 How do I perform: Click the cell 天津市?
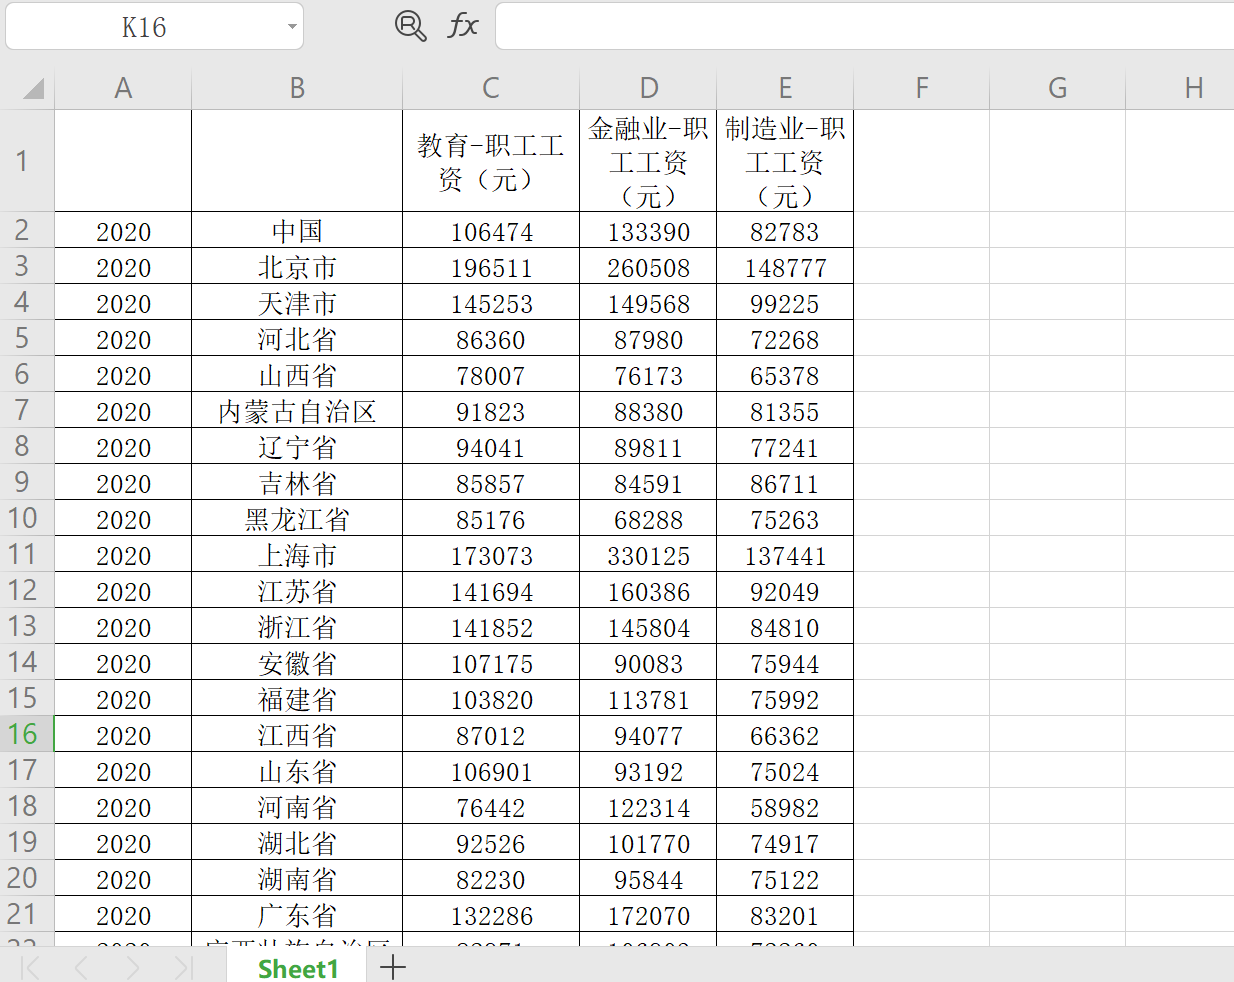click(297, 303)
